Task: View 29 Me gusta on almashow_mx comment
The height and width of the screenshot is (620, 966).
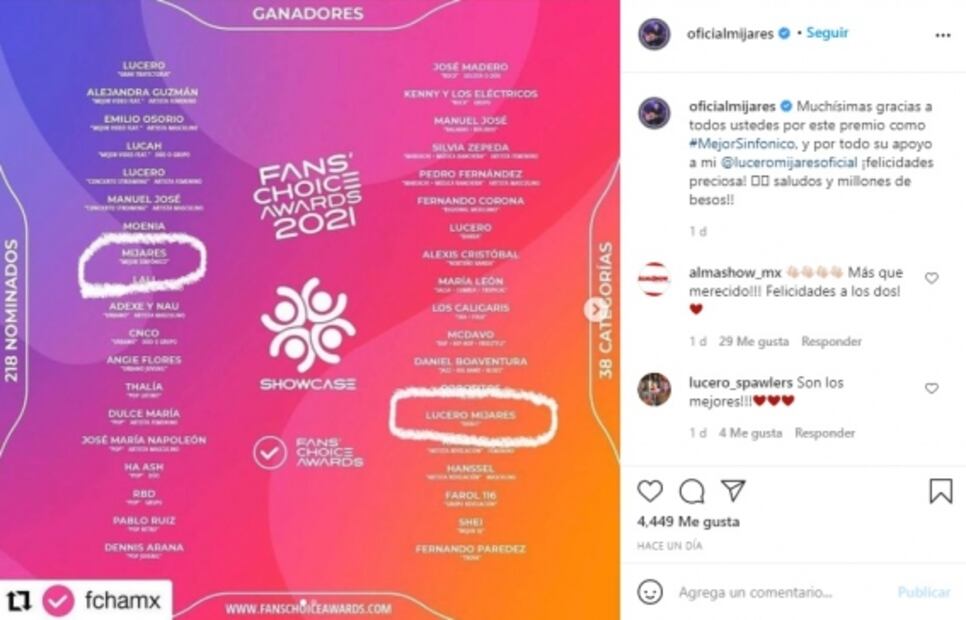Action: point(753,341)
